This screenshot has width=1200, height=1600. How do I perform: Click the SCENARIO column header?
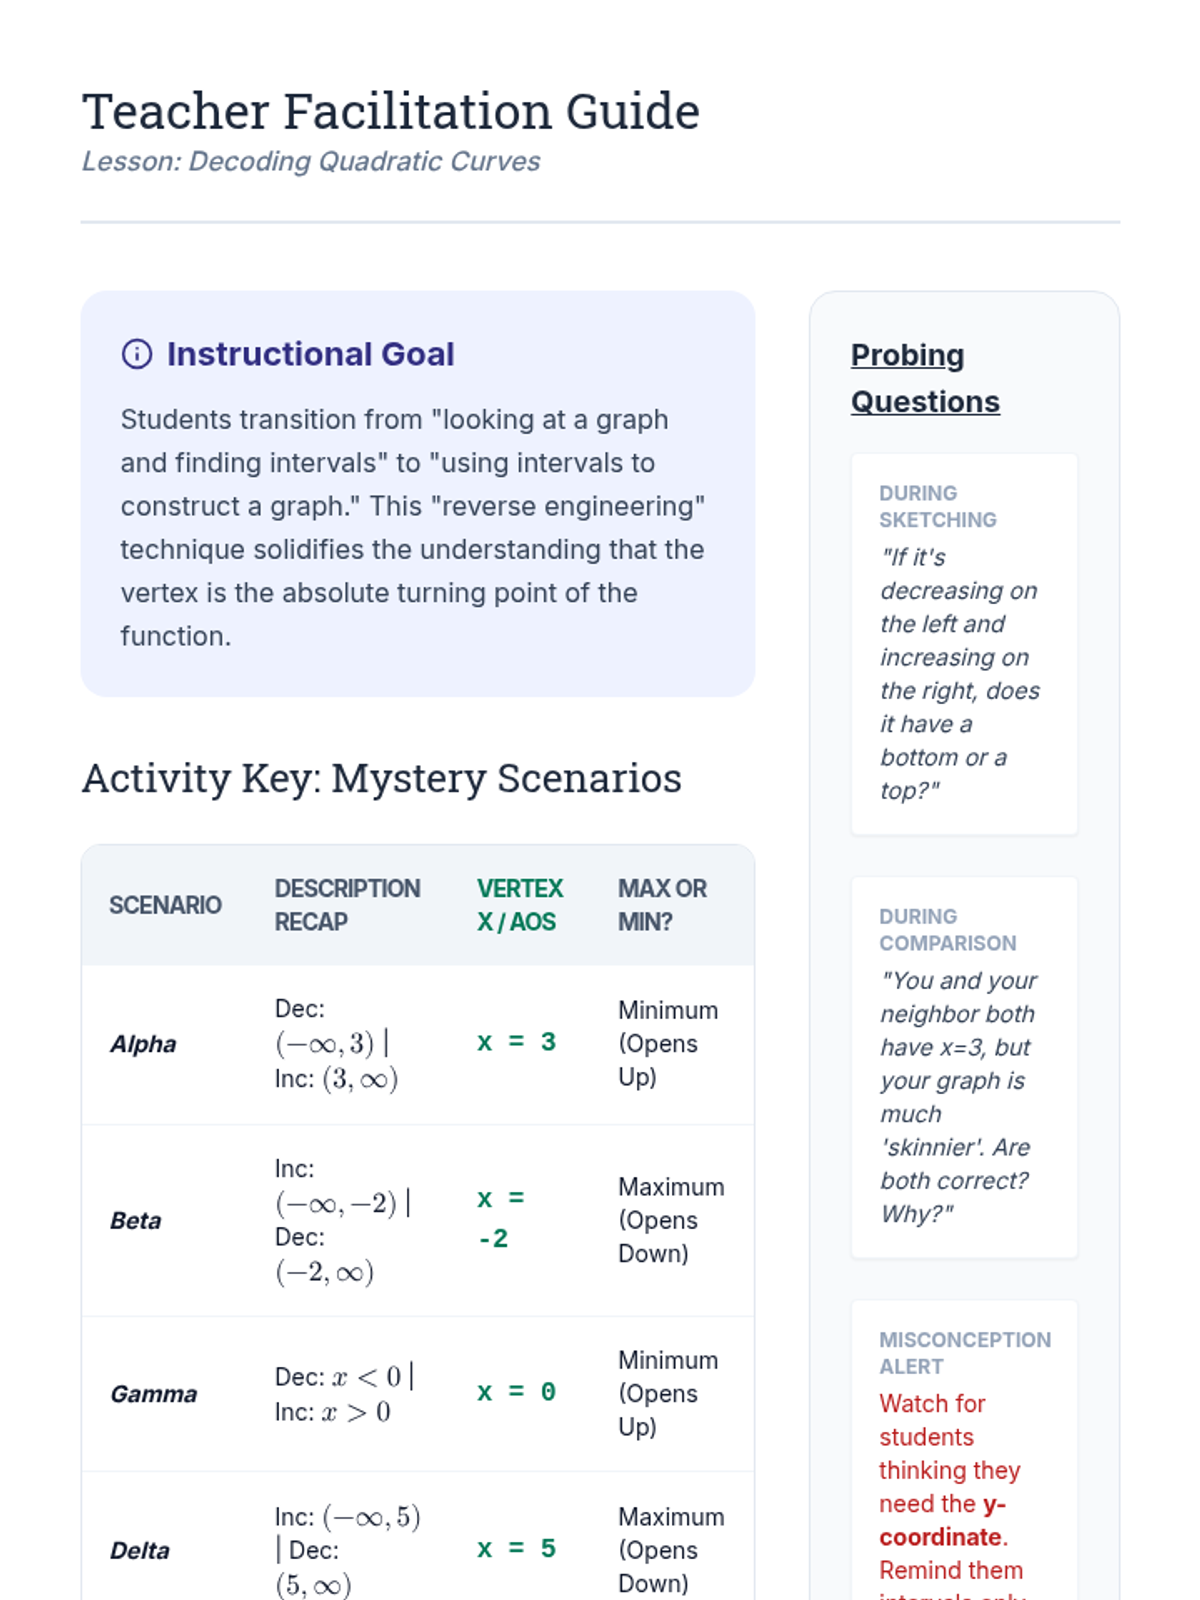coord(165,905)
